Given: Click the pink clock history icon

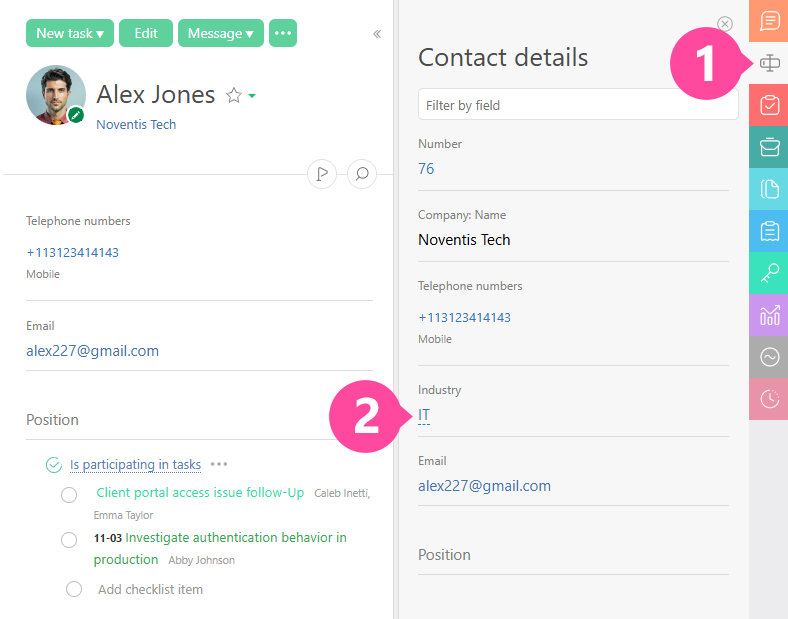Looking at the screenshot, I should pos(769,399).
